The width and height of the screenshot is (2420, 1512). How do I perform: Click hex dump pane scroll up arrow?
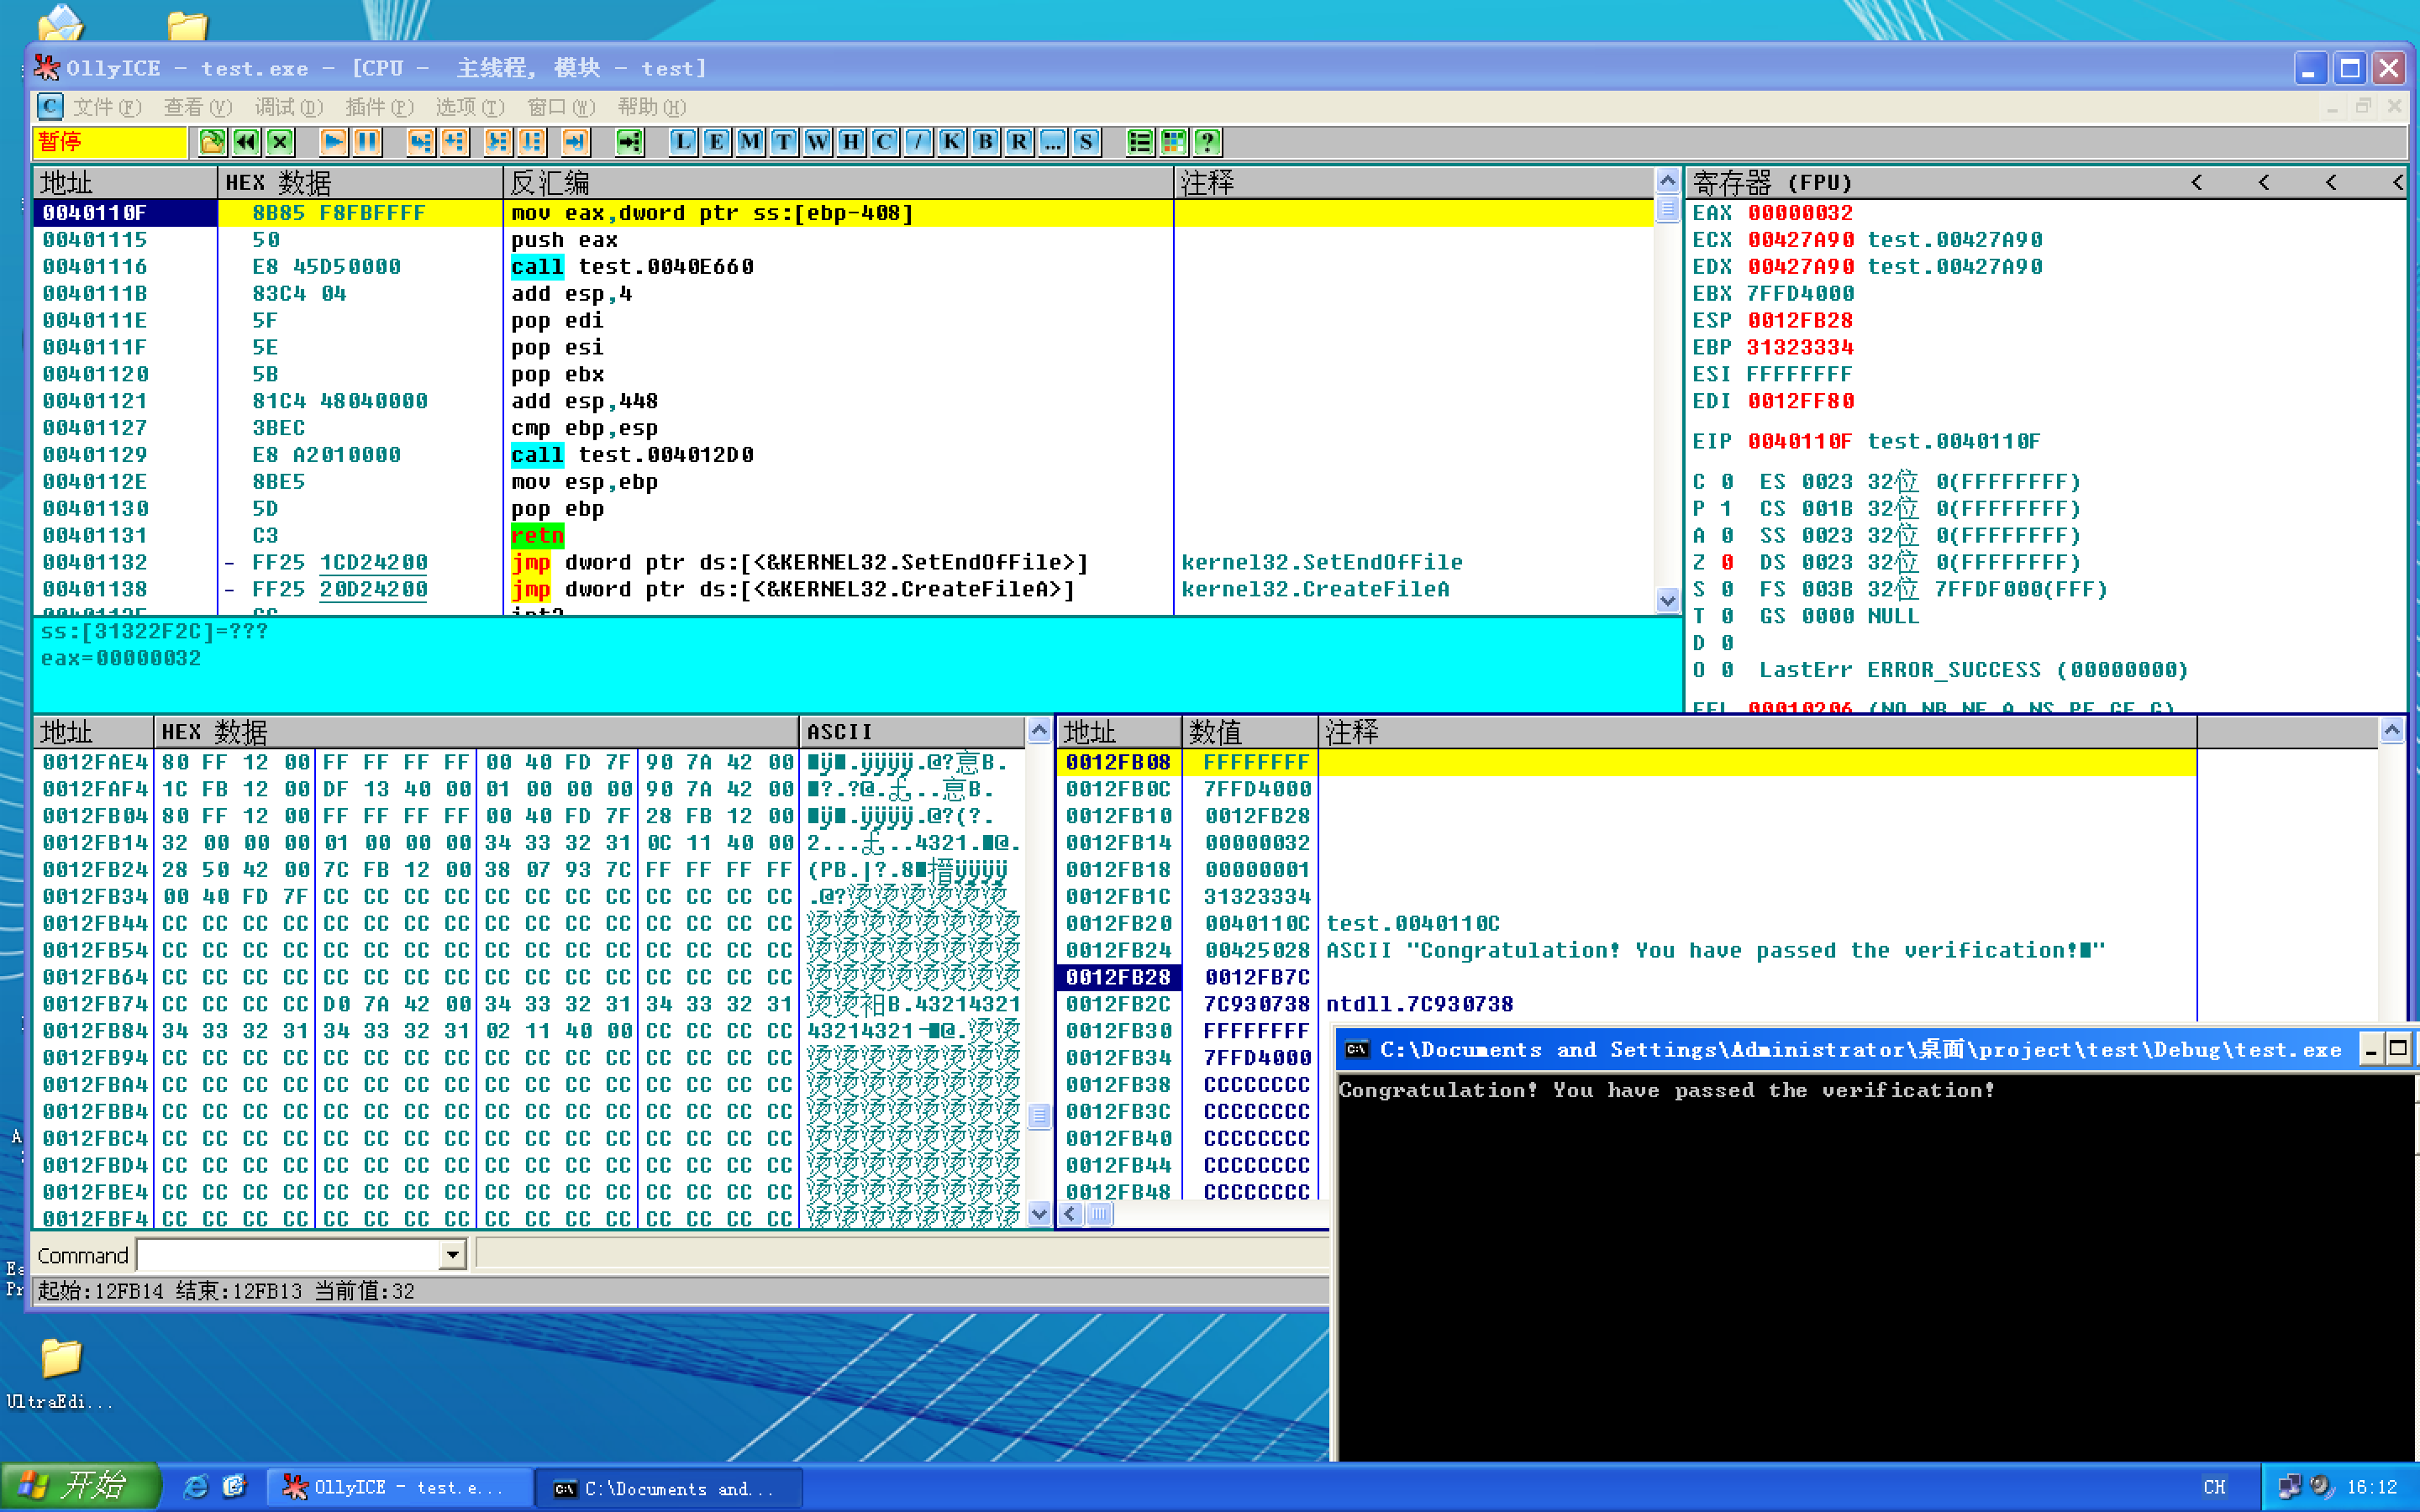[x=1039, y=732]
